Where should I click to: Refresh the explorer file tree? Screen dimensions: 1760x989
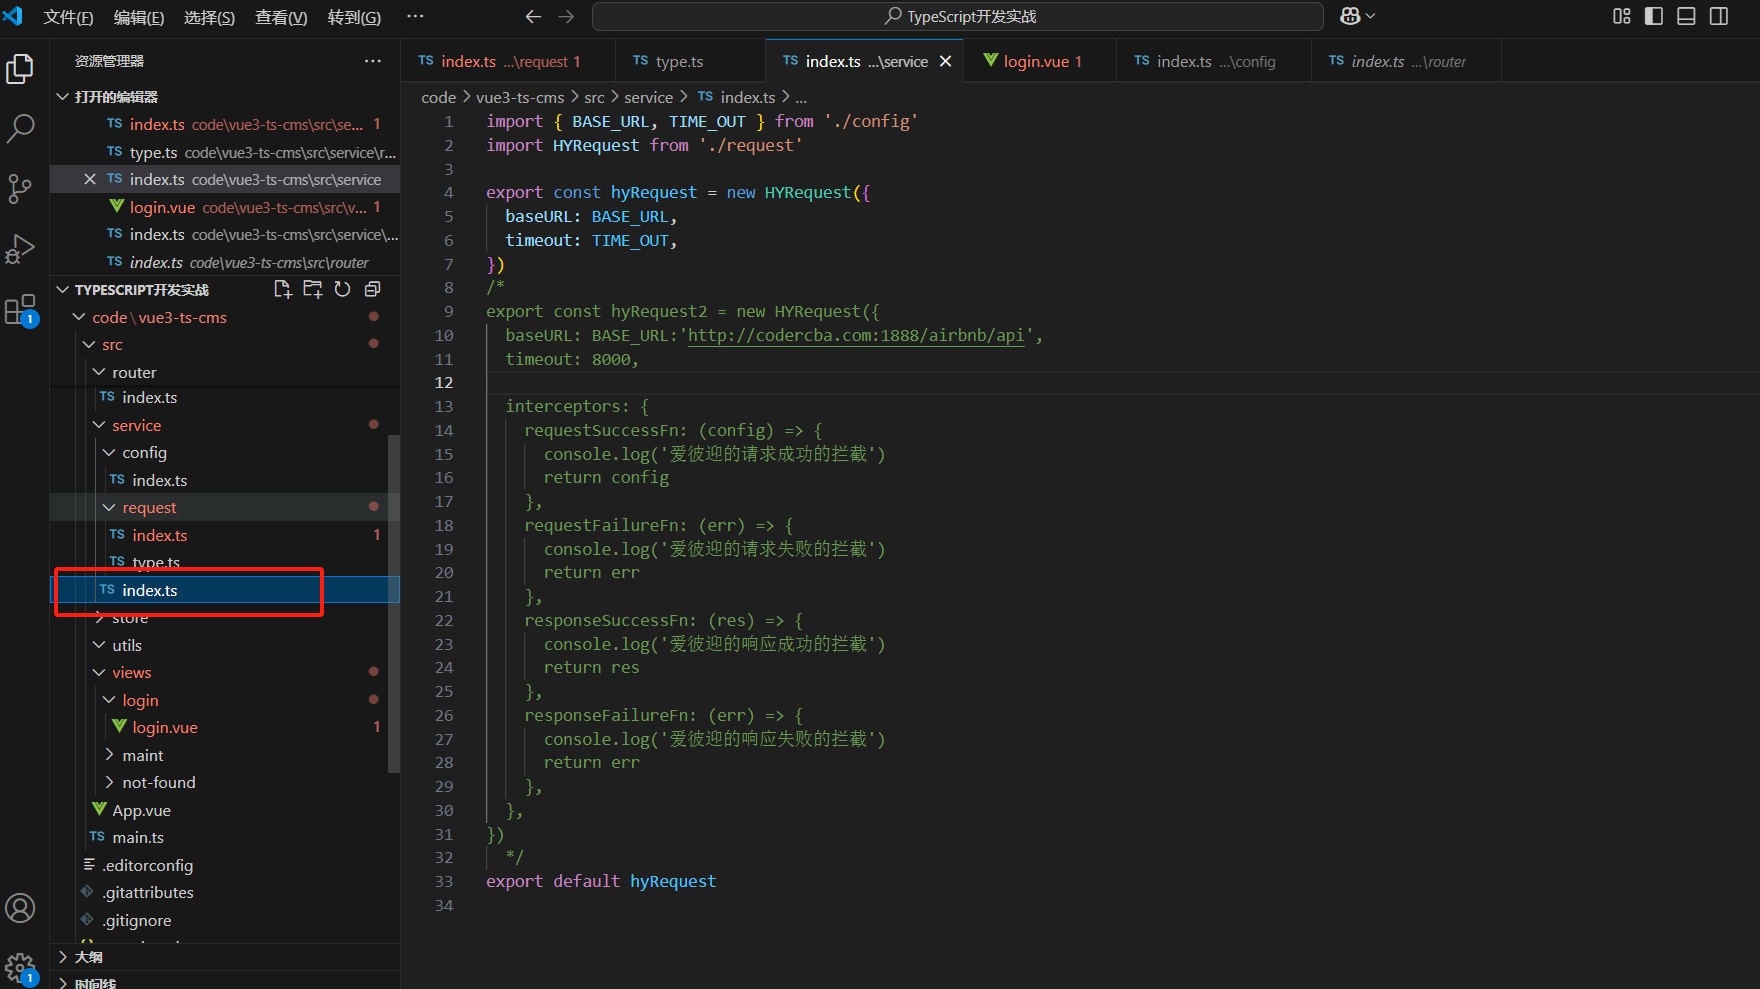tap(342, 289)
